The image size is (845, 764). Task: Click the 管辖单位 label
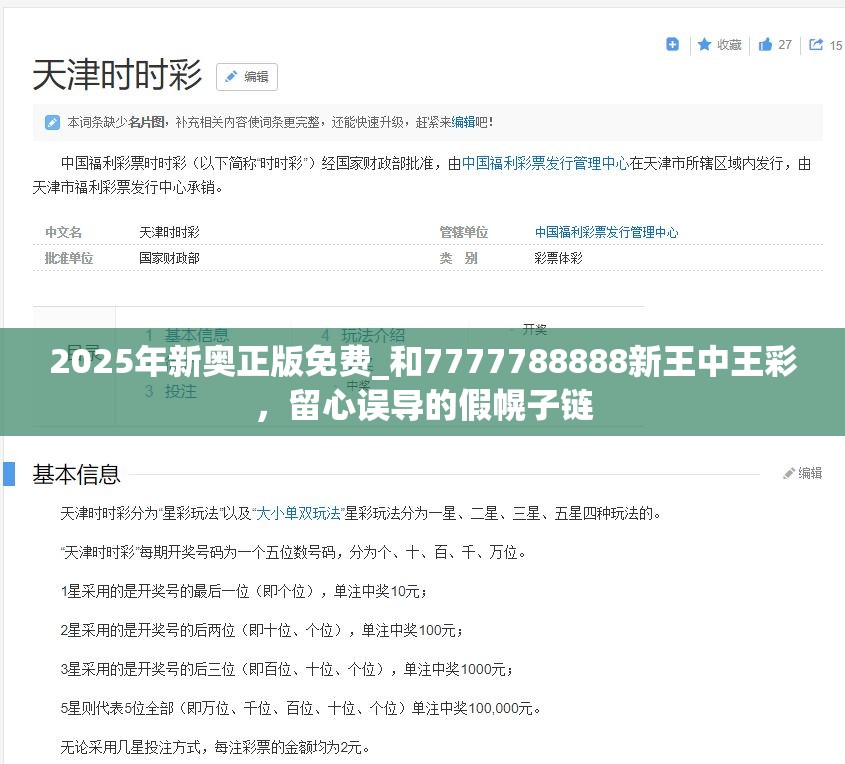tap(463, 232)
